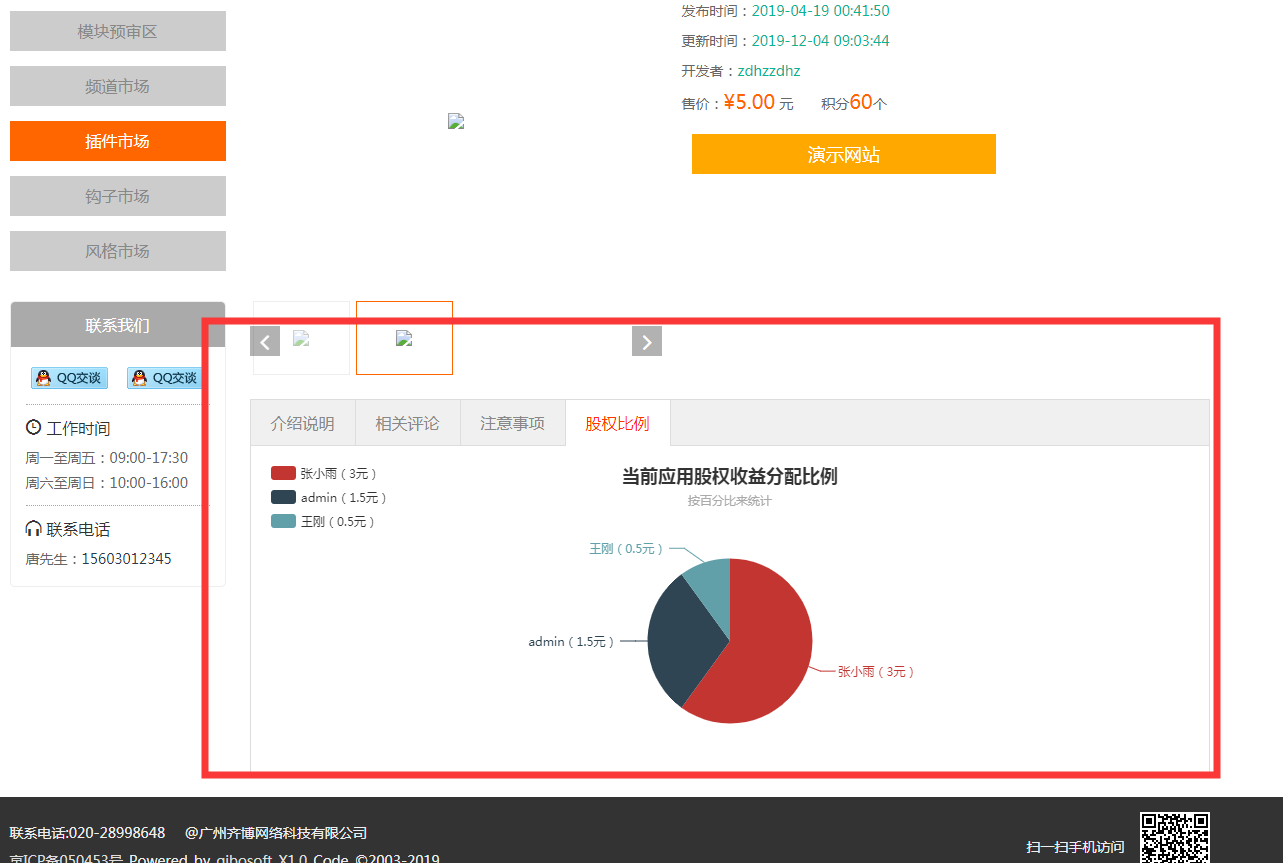The image size is (1283, 863).
Task: Open 频道市场 in the sidebar
Action: pyautogui.click(x=118, y=86)
